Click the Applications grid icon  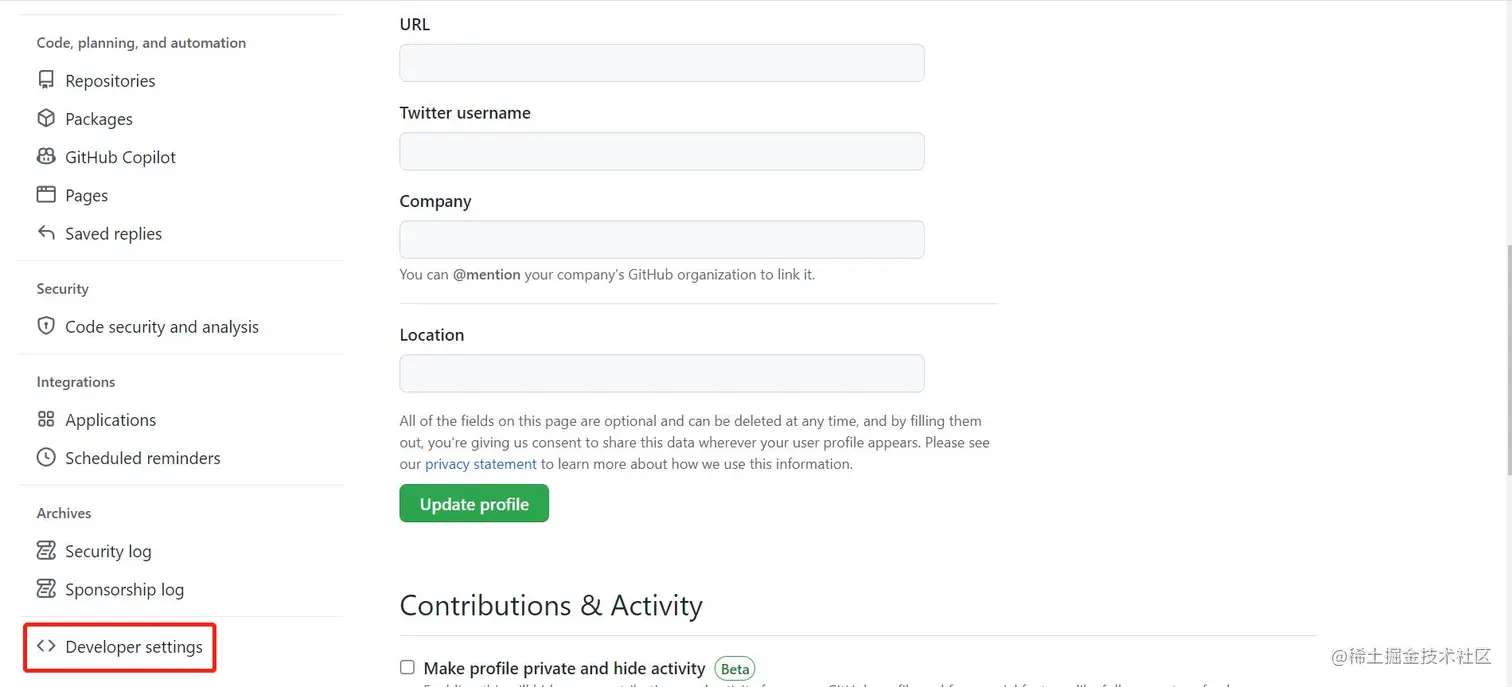tap(46, 419)
